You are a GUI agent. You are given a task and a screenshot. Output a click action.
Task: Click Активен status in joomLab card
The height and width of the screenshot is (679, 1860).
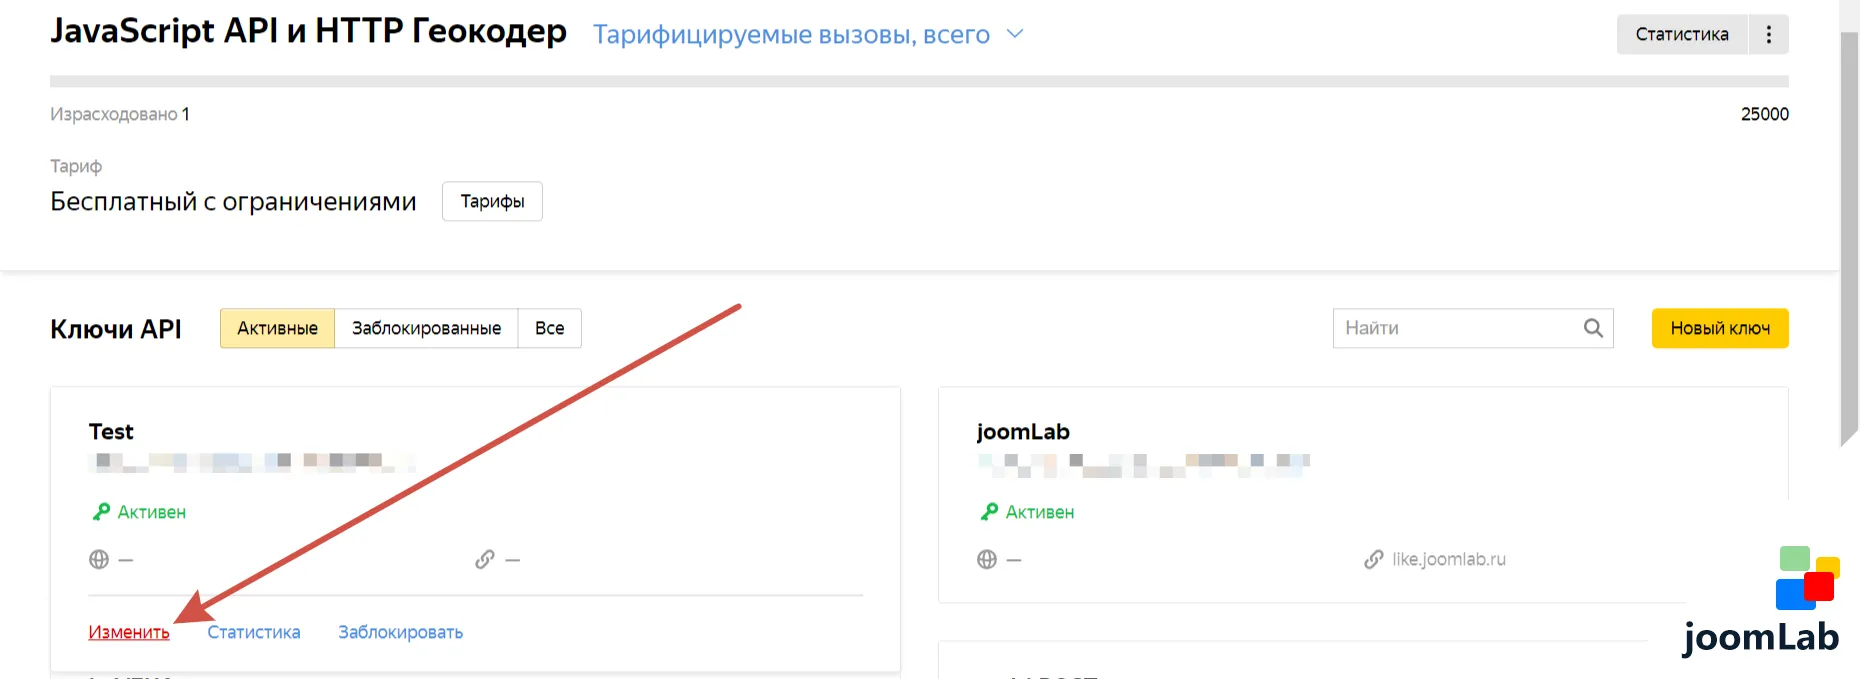tap(1040, 512)
